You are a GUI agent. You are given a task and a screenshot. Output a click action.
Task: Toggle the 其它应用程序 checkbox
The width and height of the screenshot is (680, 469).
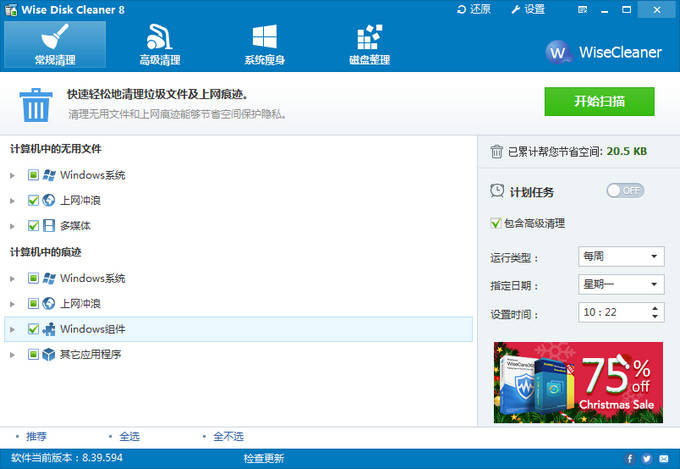[x=33, y=354]
